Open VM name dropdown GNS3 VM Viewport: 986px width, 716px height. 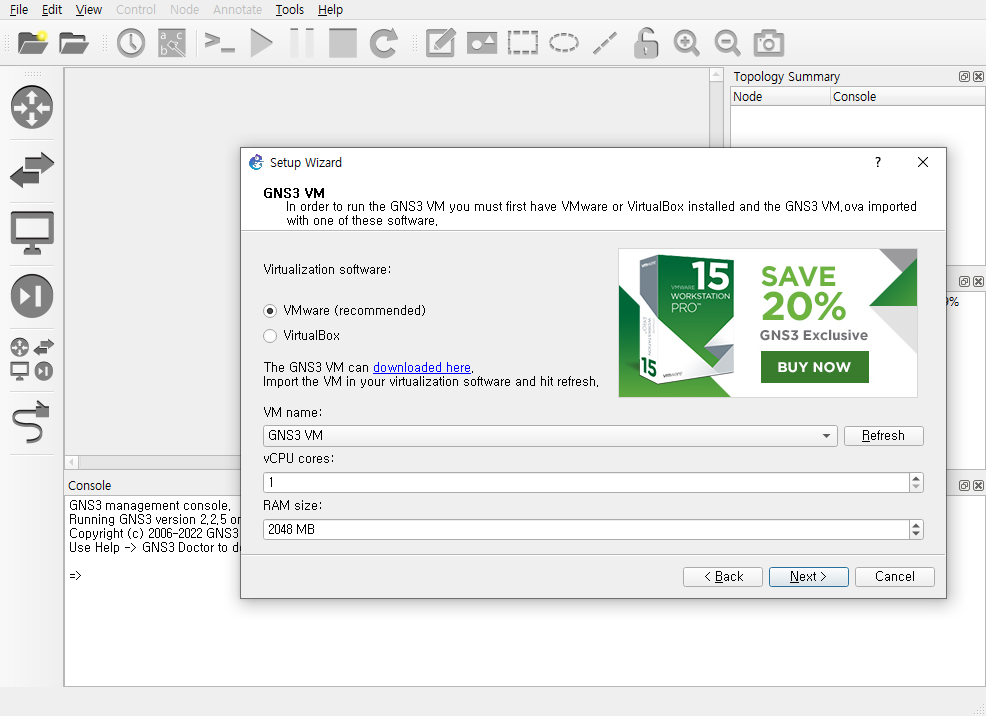[550, 436]
